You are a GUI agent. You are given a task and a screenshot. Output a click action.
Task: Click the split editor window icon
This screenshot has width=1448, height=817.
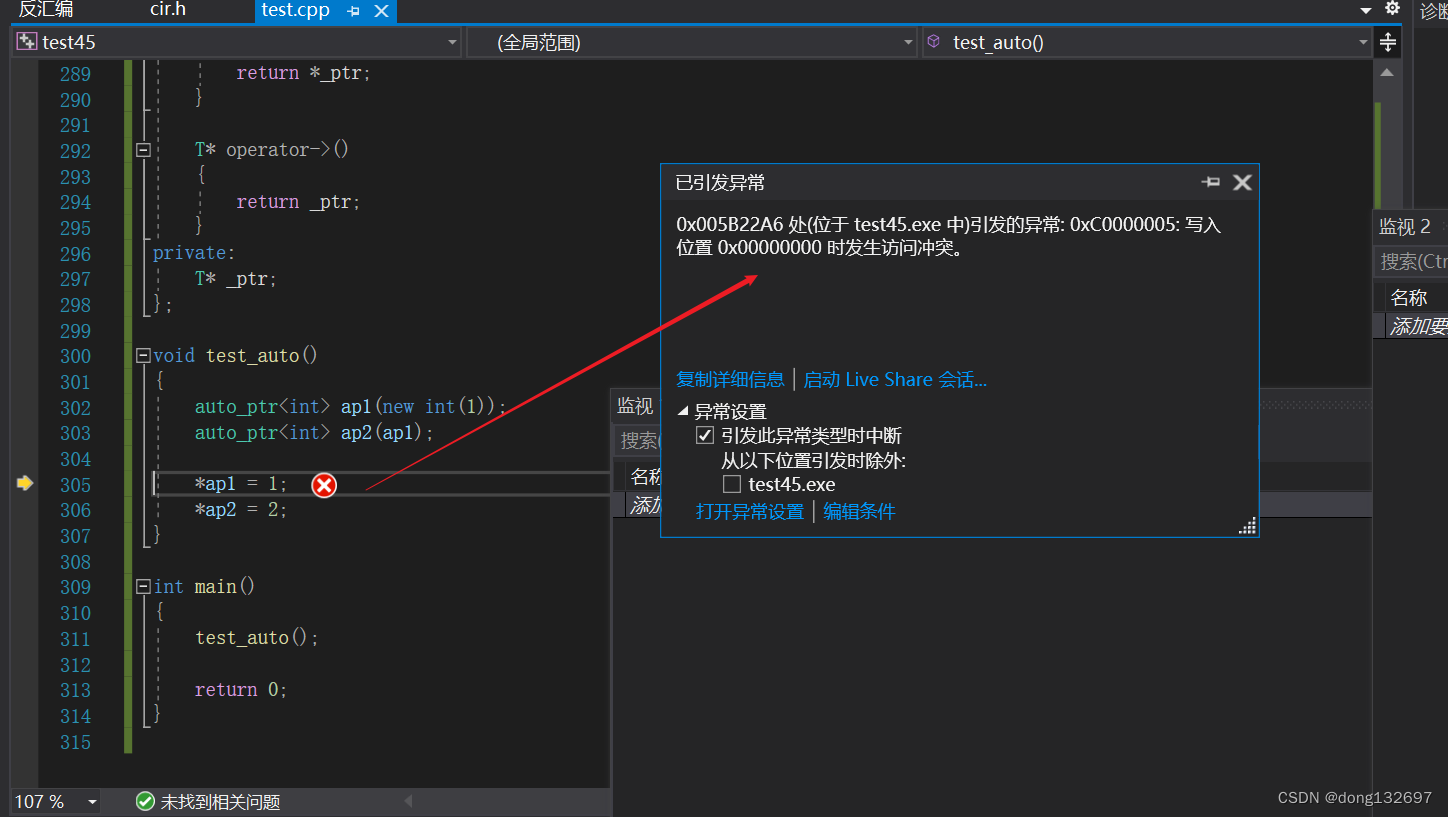[1387, 42]
